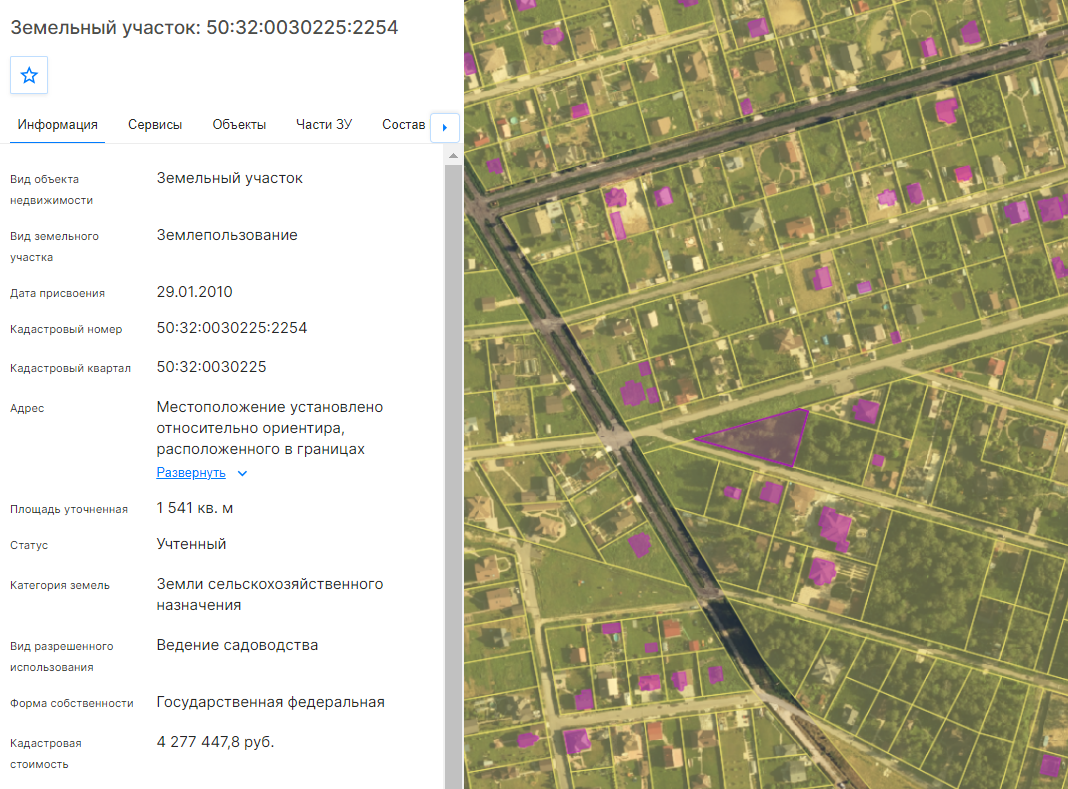Add parcel to favorites with star icon
This screenshot has width=1068, height=789.
(29, 75)
